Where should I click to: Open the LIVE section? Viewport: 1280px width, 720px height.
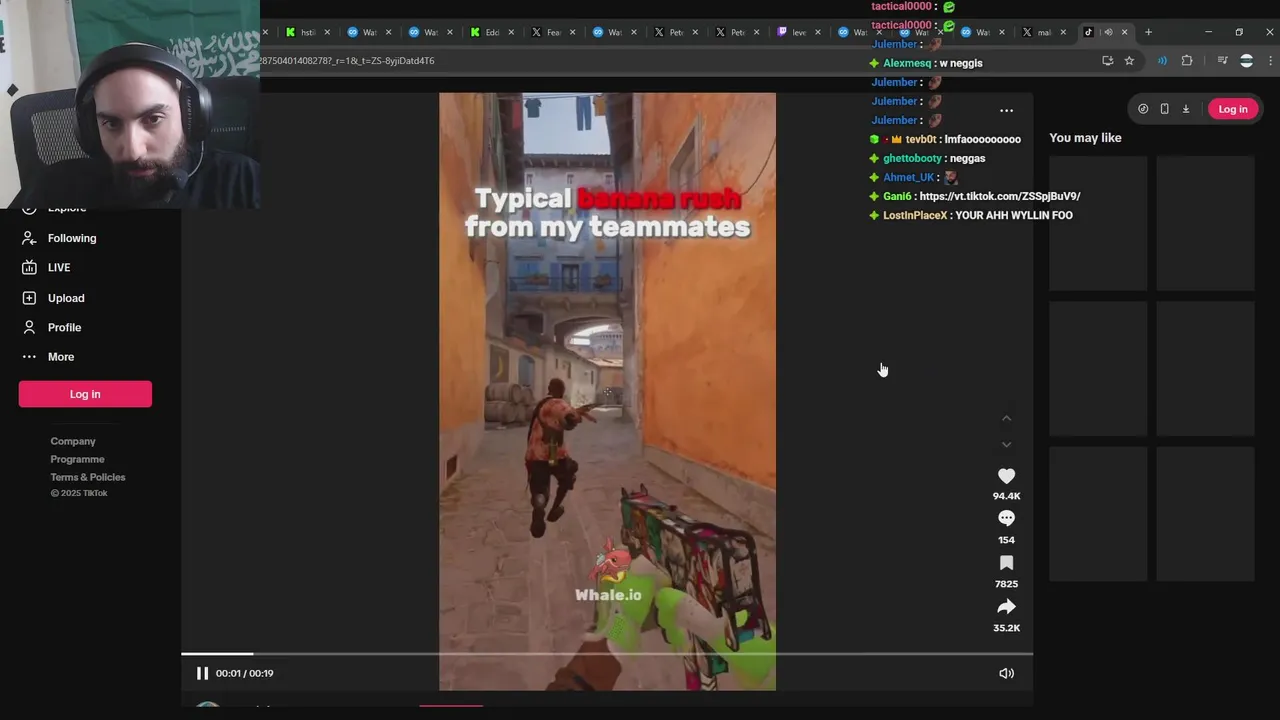(x=59, y=267)
